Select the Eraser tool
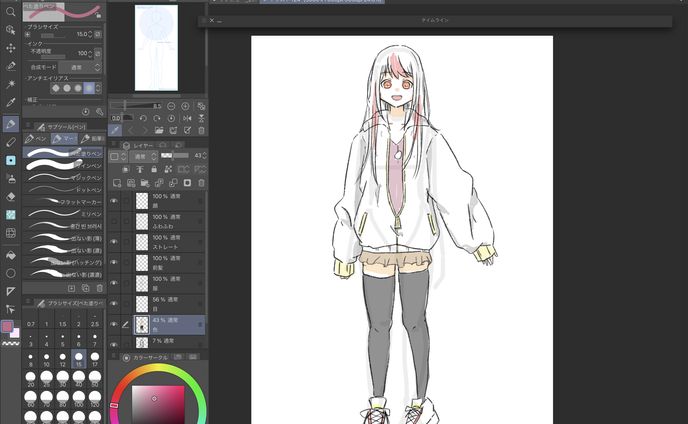 pos(11,197)
